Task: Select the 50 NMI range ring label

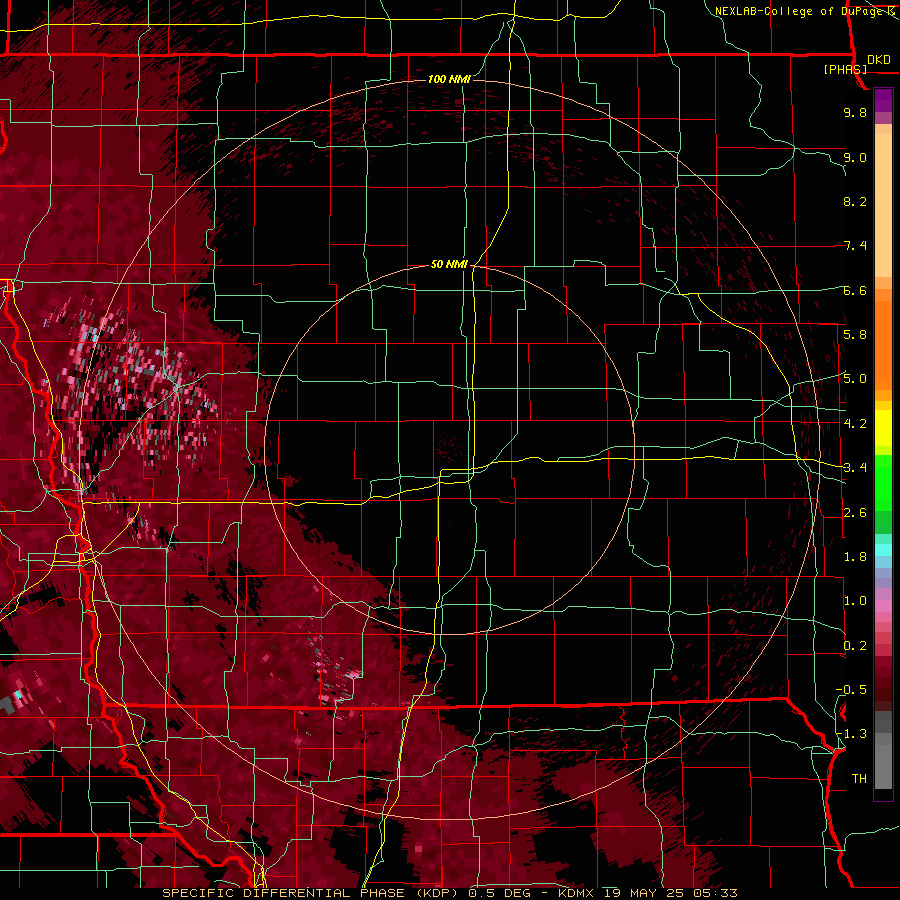Action: 449,264
